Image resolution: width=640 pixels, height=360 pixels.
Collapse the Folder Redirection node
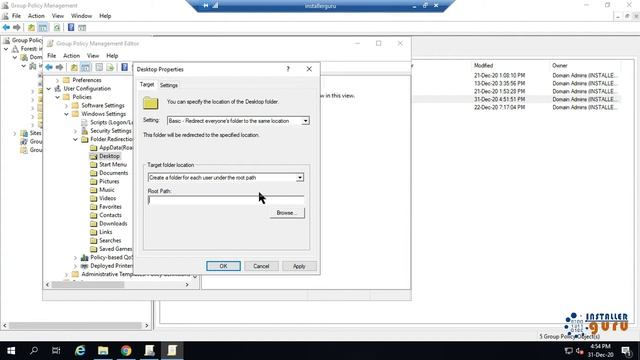tap(76, 140)
